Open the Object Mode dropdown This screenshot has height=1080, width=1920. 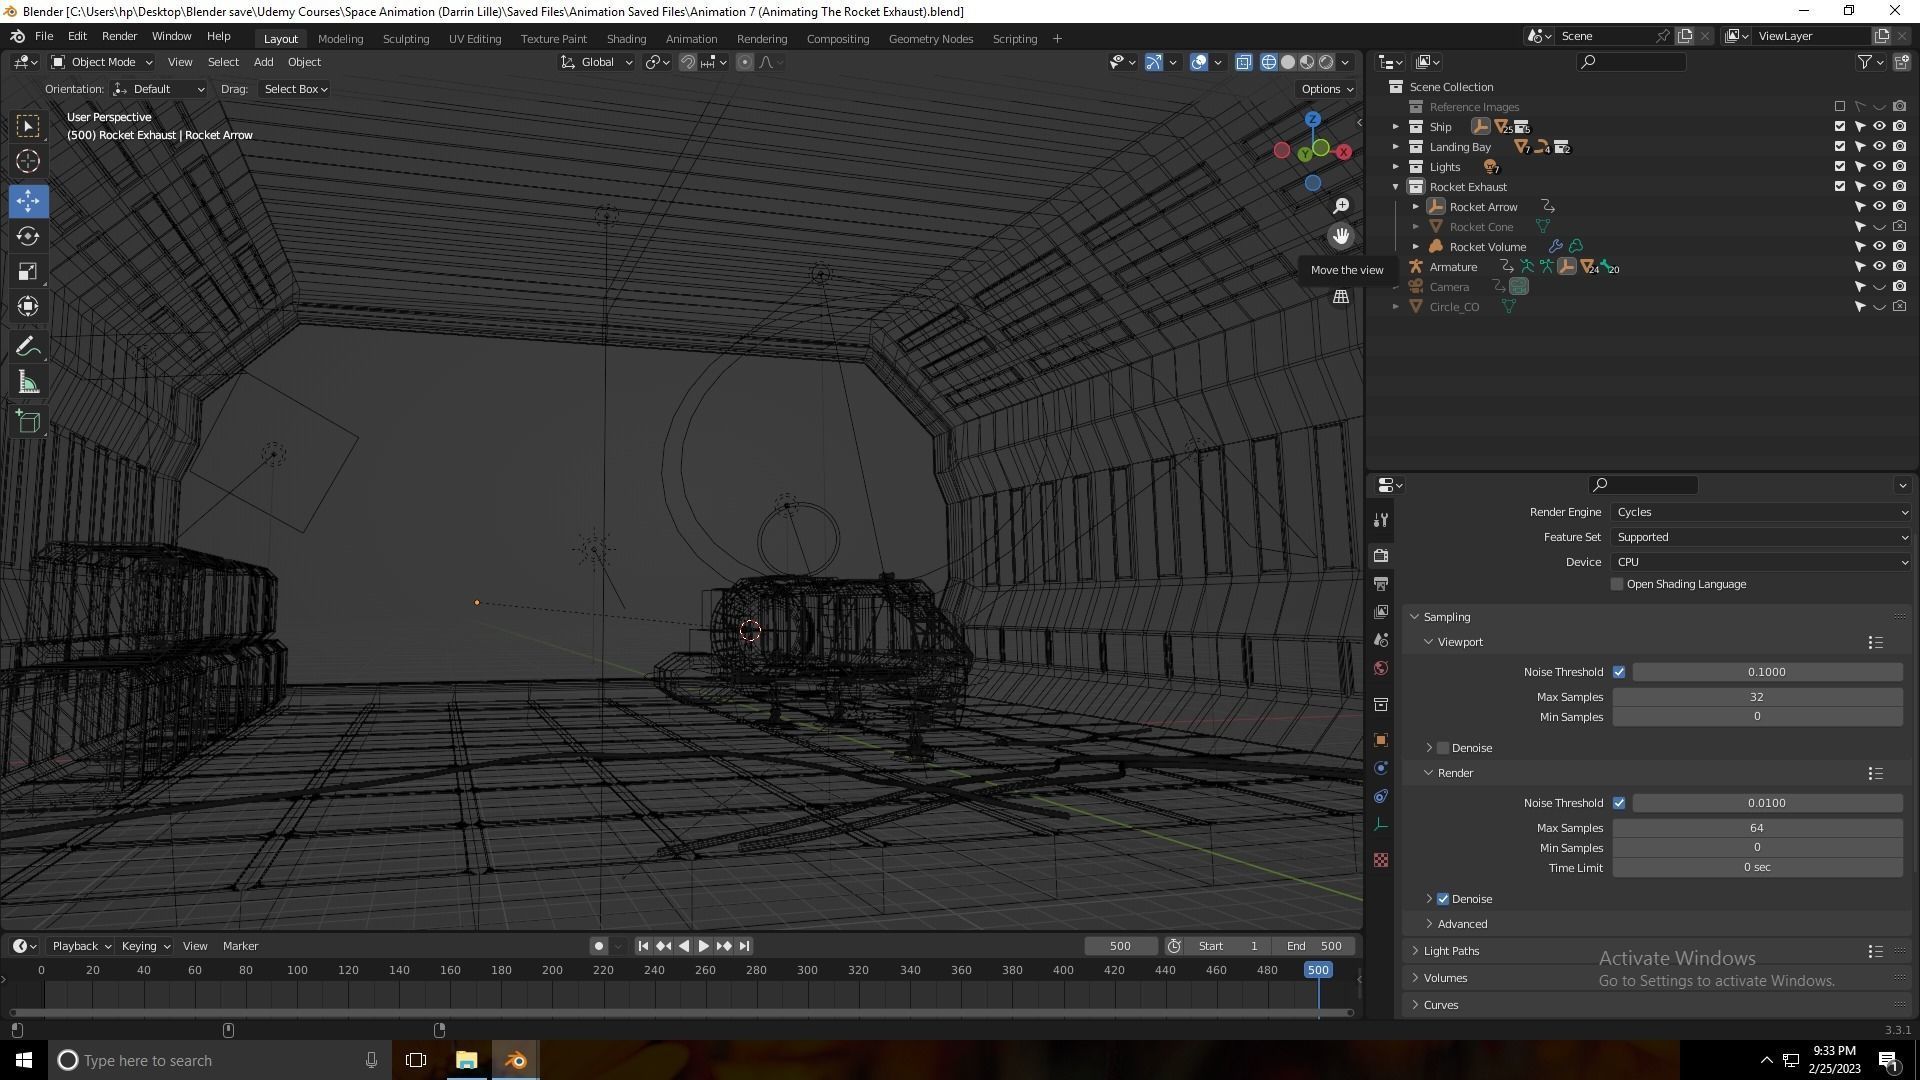pyautogui.click(x=101, y=62)
